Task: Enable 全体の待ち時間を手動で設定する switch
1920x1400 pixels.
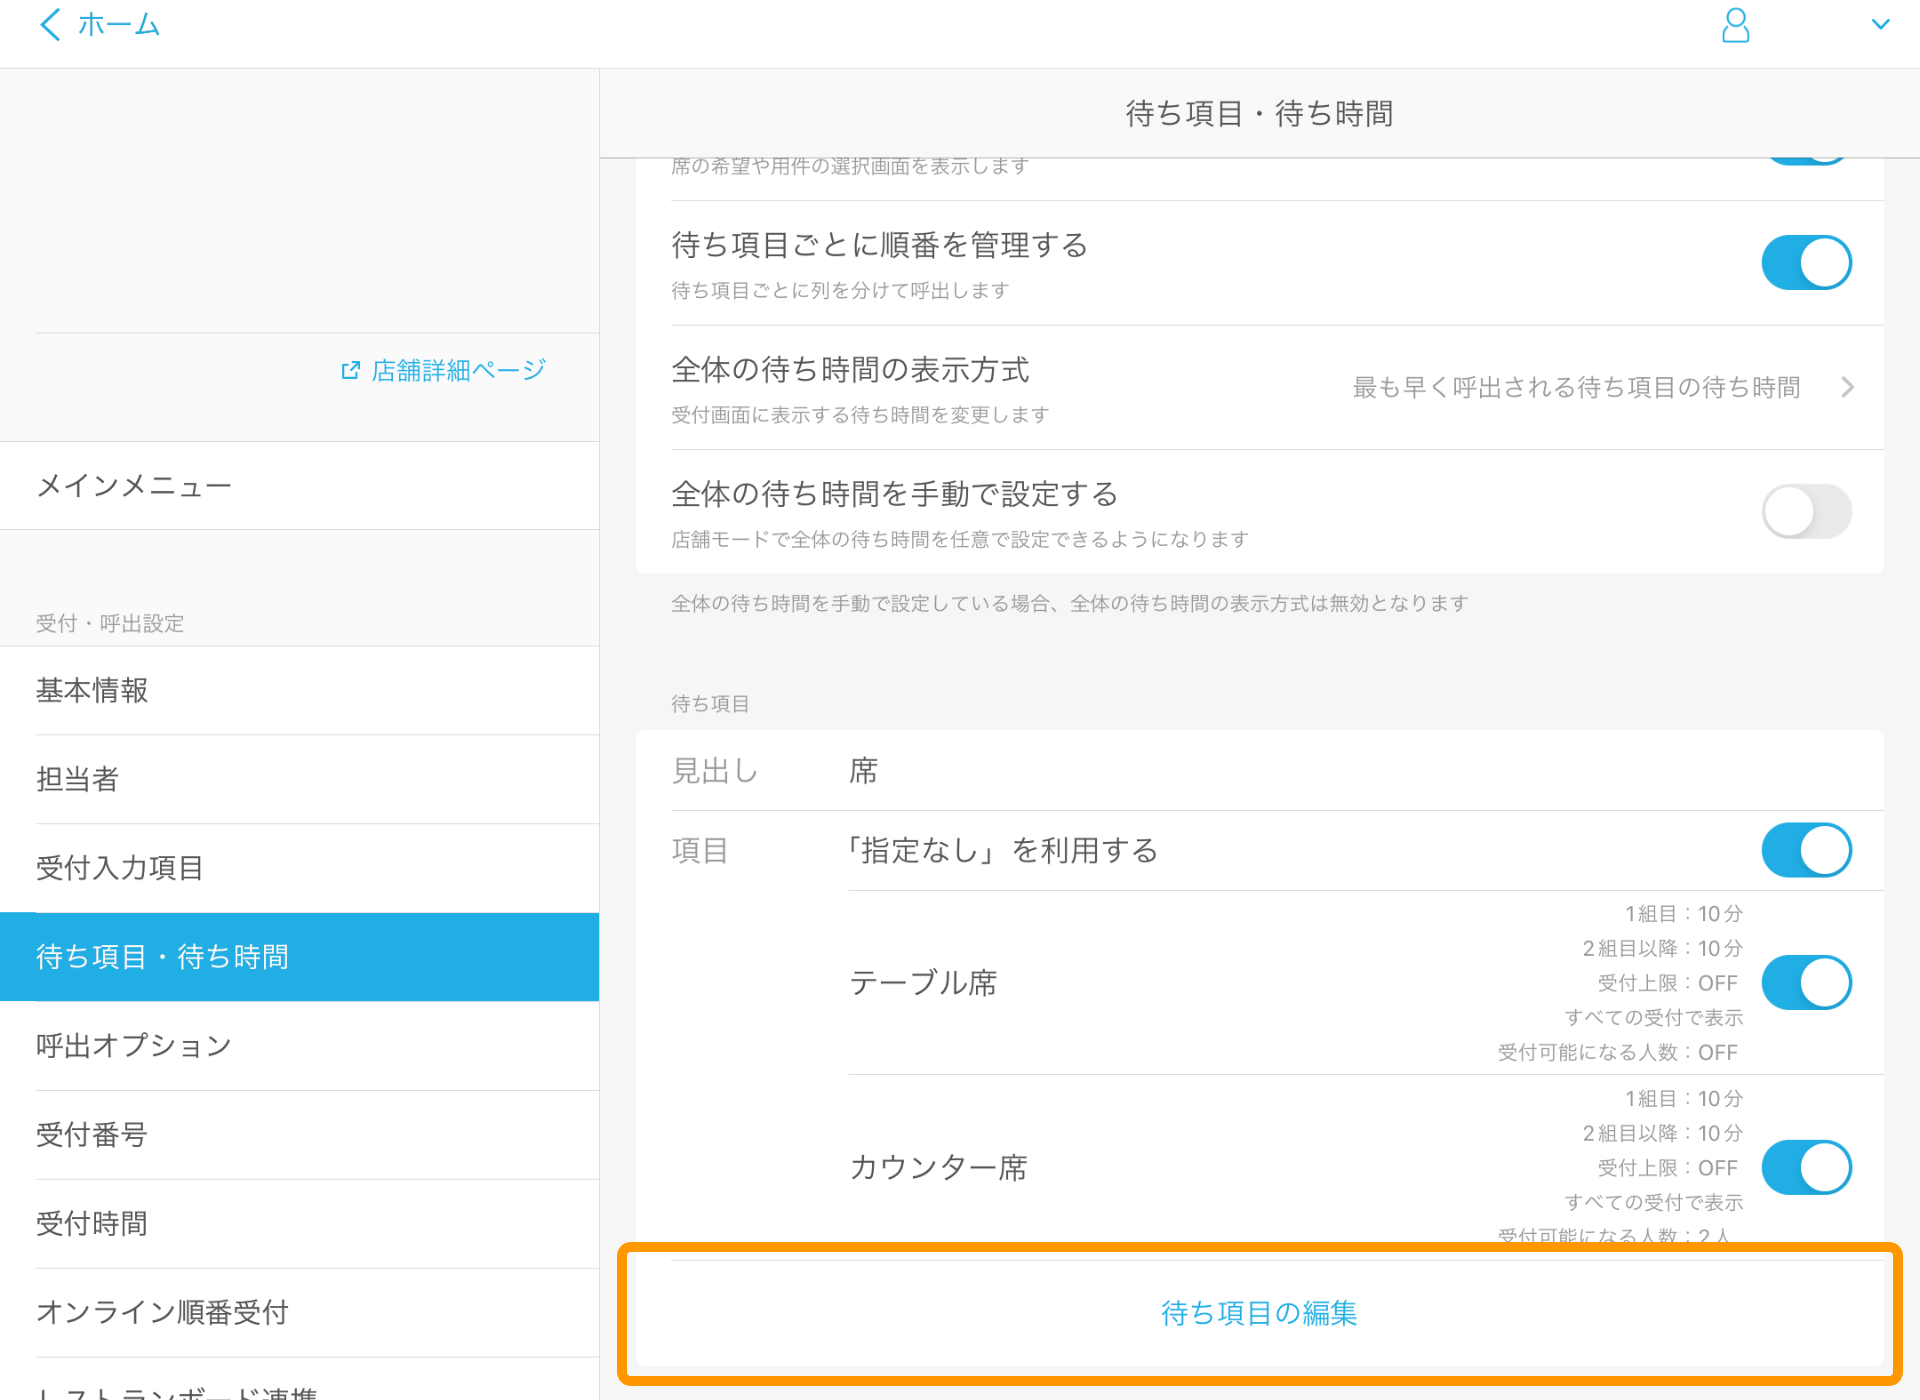Action: pos(1806,512)
